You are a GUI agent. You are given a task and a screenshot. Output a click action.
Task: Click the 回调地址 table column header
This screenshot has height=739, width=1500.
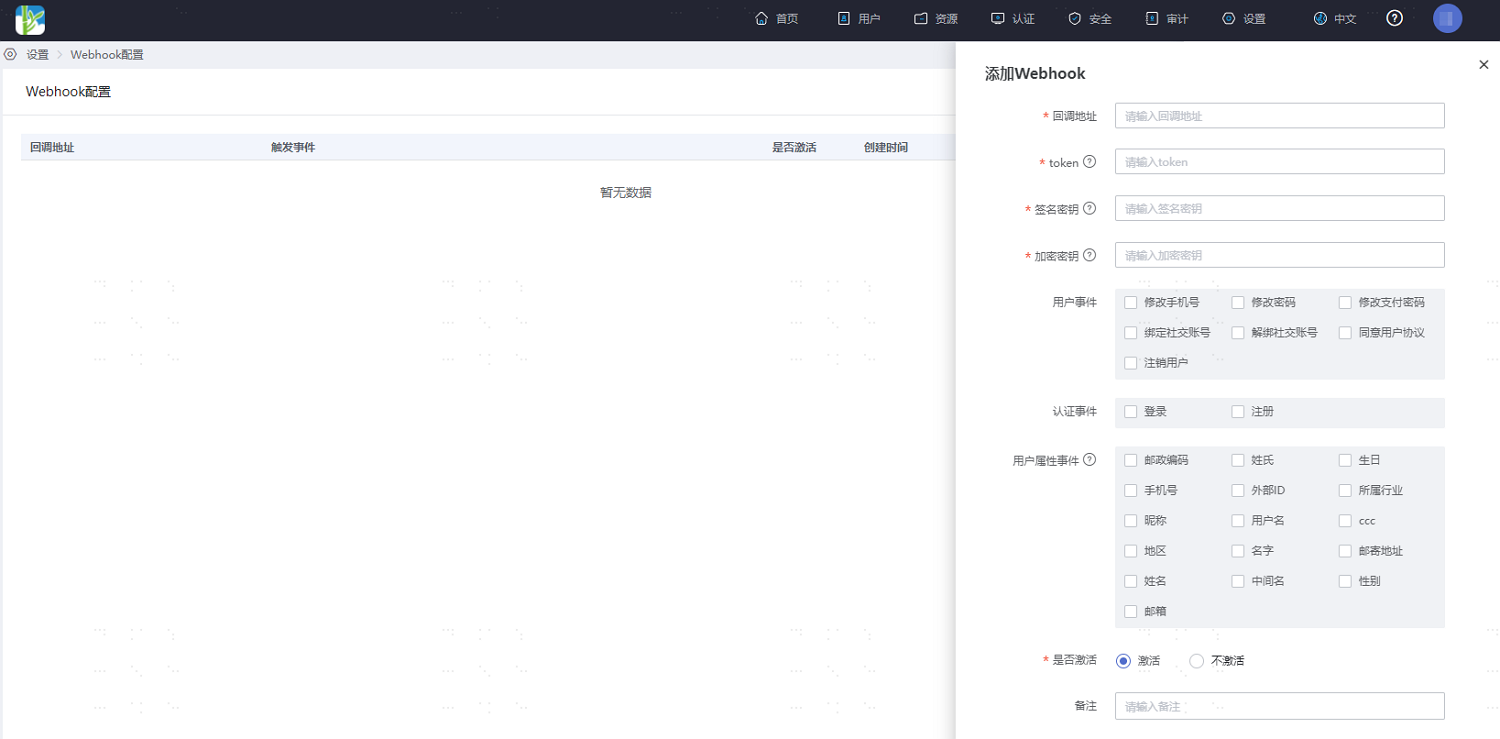(x=52, y=147)
